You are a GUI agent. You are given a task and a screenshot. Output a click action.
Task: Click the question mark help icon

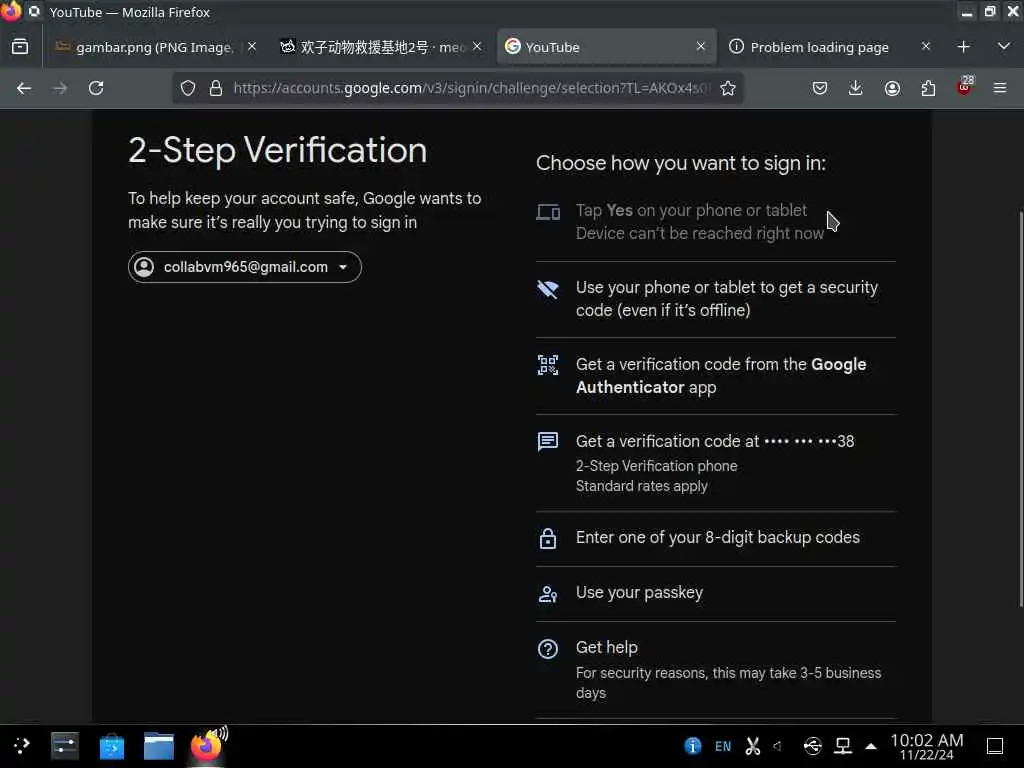pyautogui.click(x=548, y=648)
